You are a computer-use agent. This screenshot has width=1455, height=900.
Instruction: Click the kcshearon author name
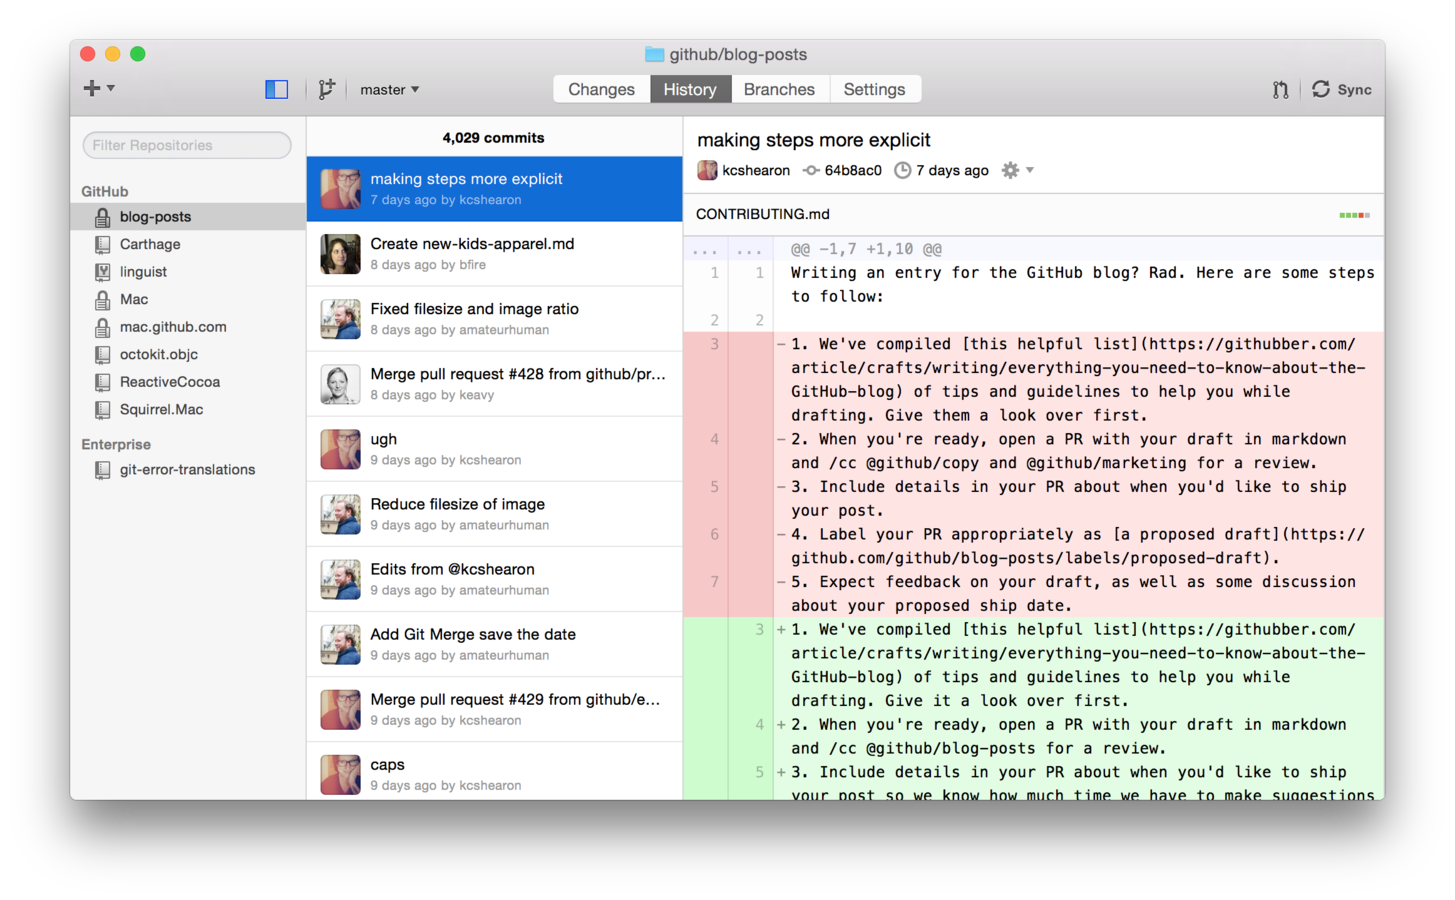(x=756, y=170)
